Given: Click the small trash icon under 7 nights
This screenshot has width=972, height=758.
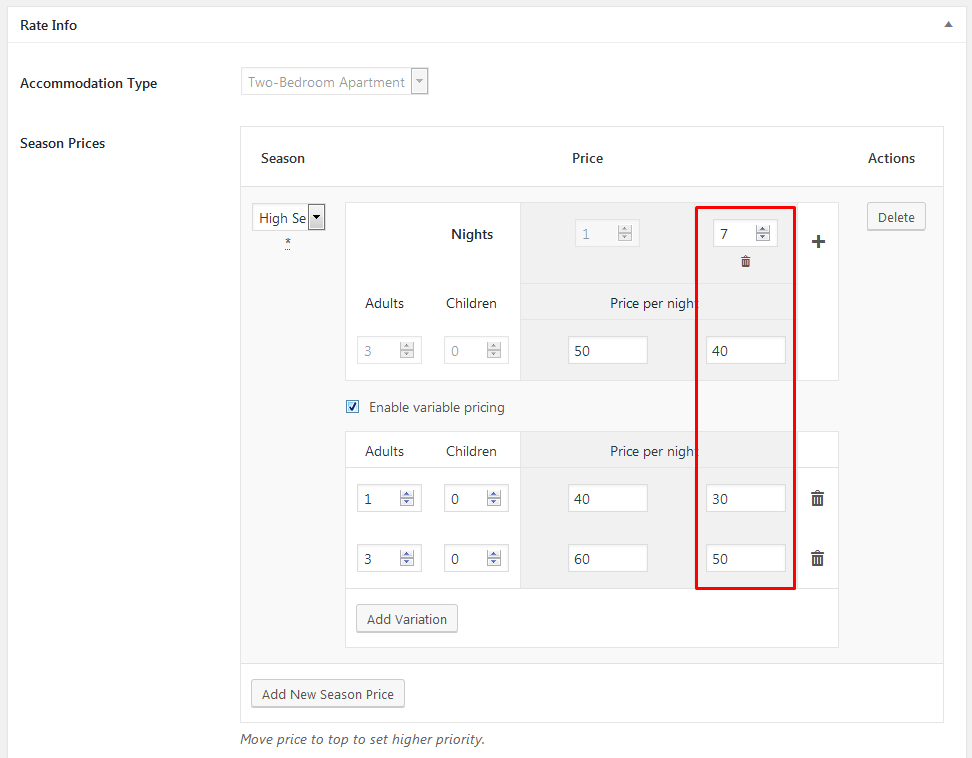Looking at the screenshot, I should 745,262.
